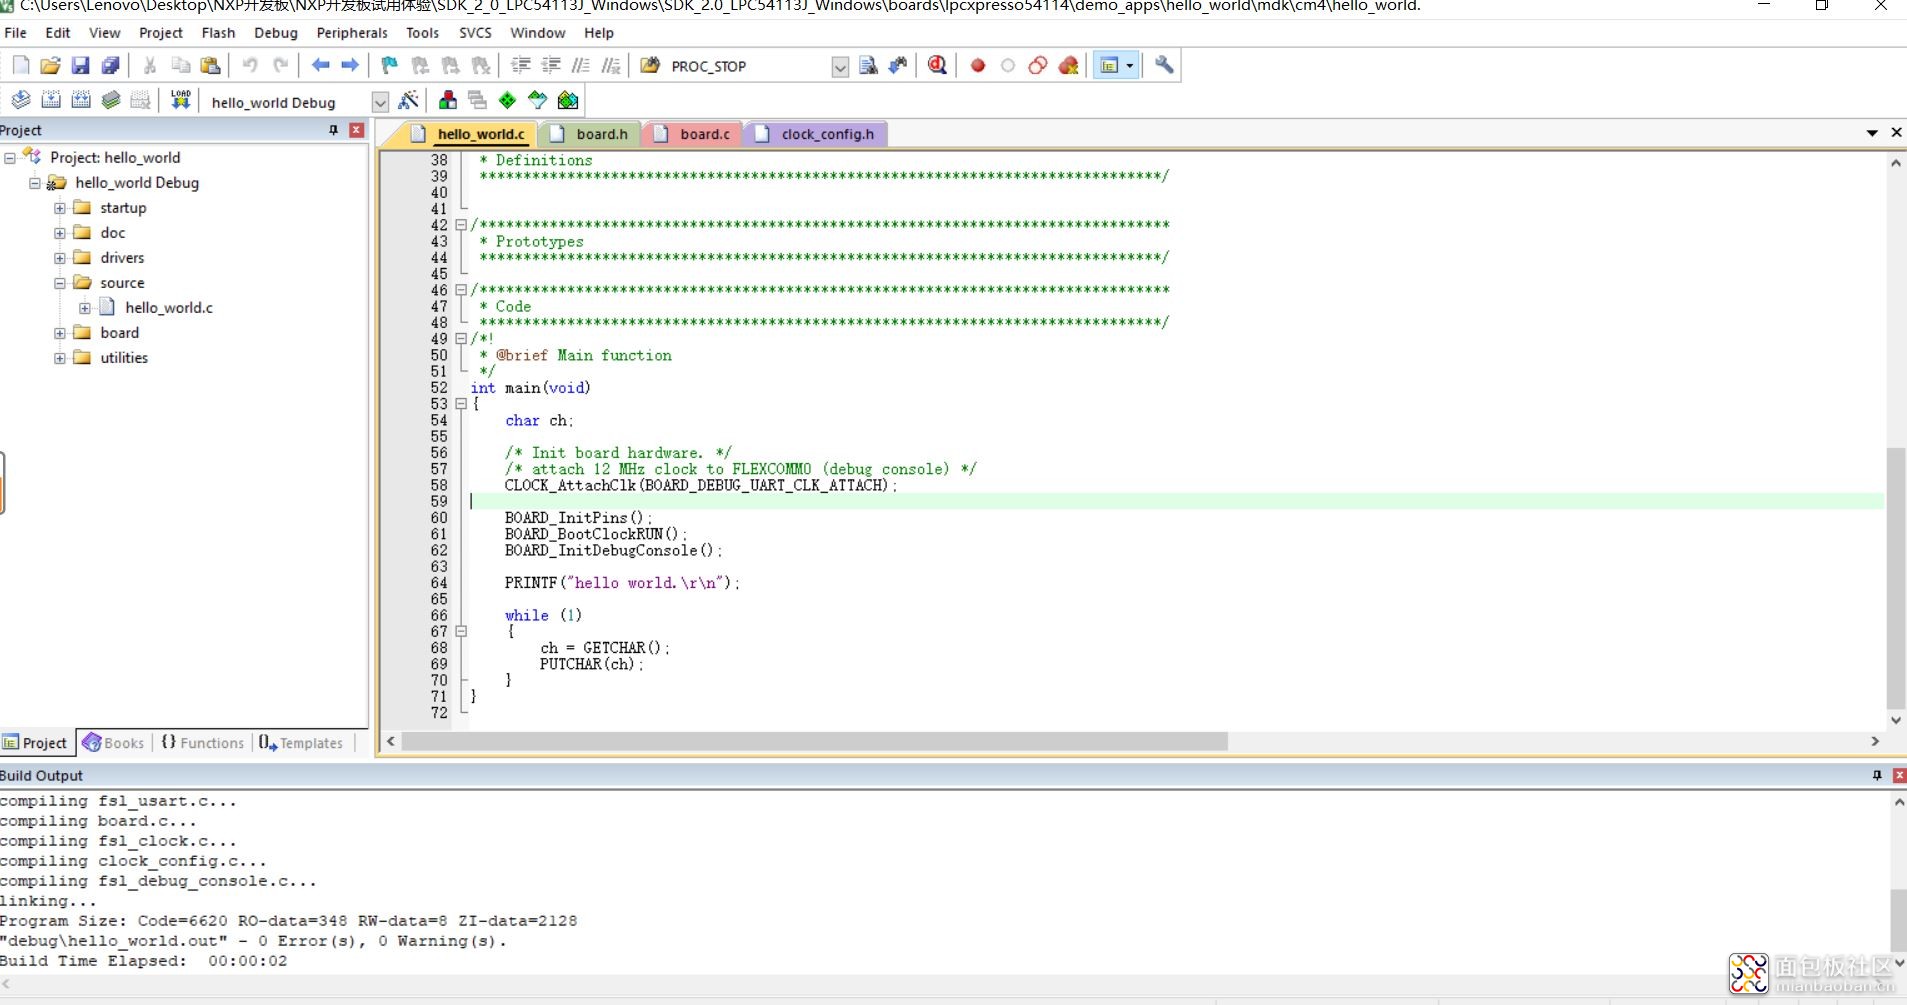The image size is (1907, 1005).
Task: Click the Open file folder icon
Action: pos(50,66)
